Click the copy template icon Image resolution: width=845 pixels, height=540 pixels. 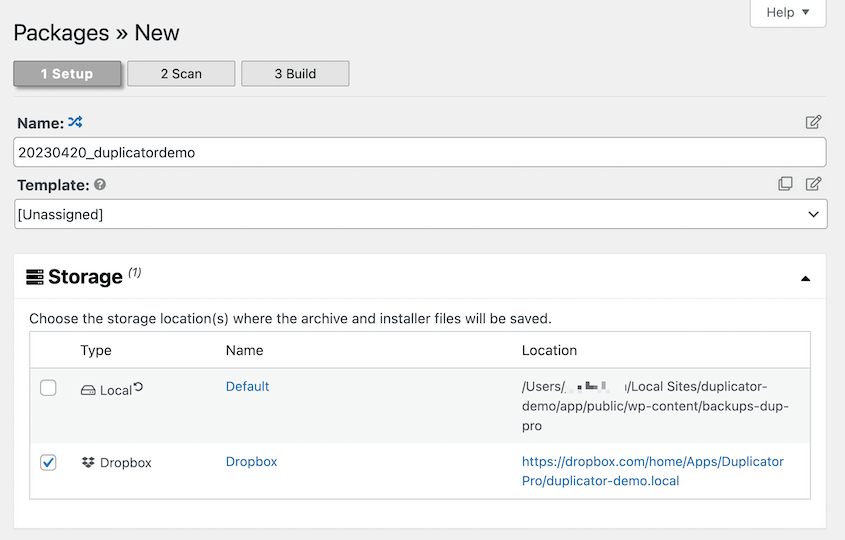point(785,184)
